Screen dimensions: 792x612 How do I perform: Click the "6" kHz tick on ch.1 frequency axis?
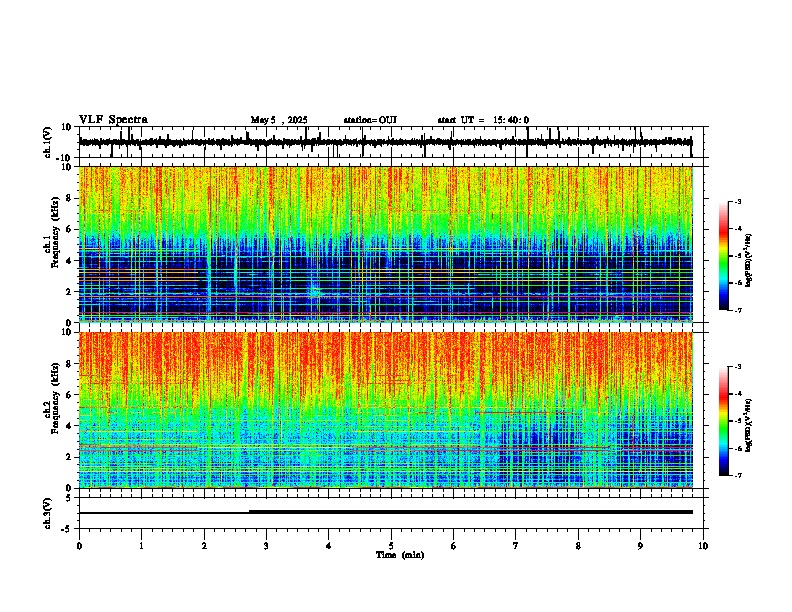pos(70,229)
